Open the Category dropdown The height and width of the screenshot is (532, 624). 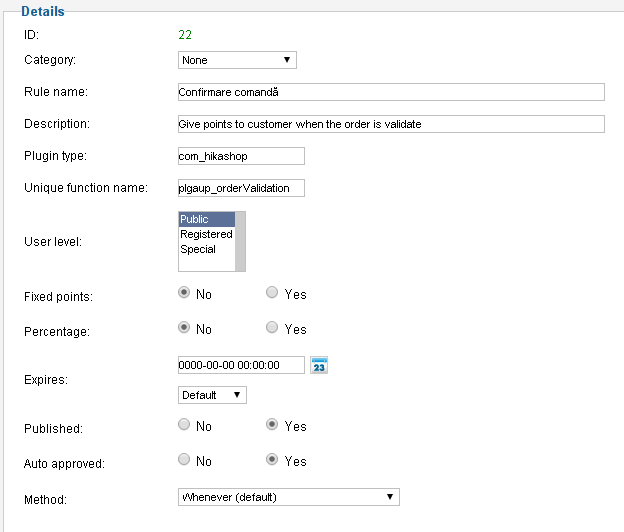click(237, 60)
